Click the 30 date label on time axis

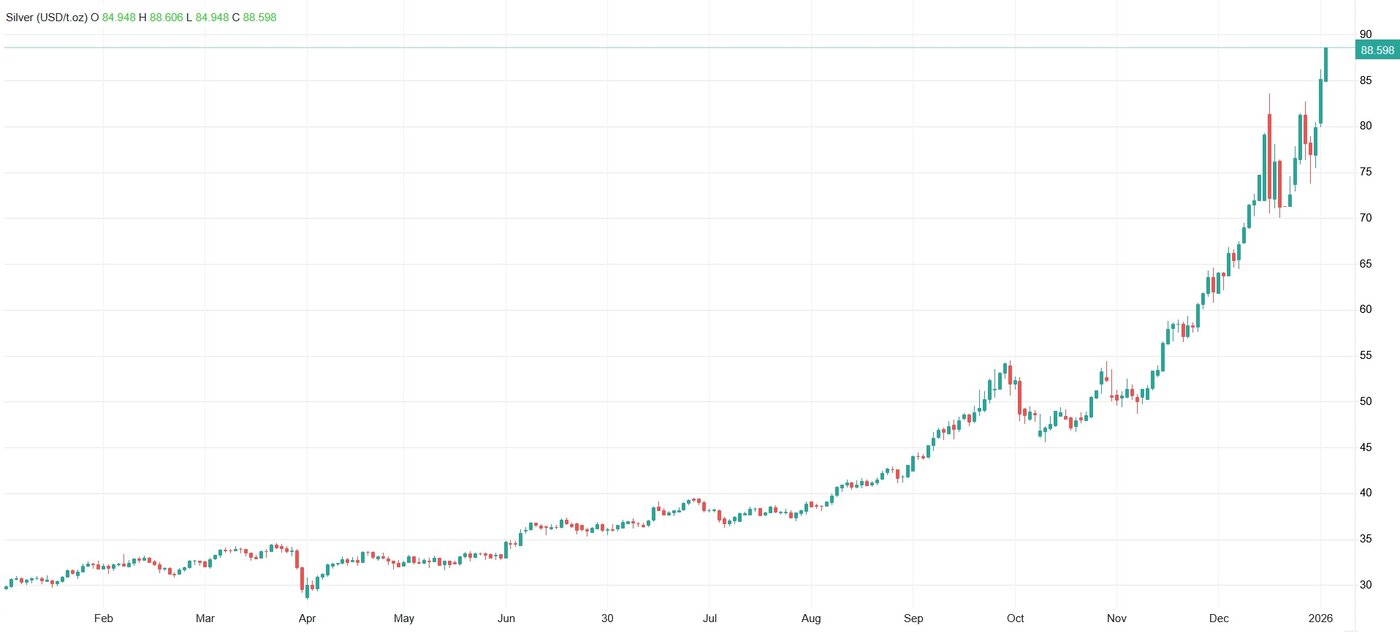(607, 618)
